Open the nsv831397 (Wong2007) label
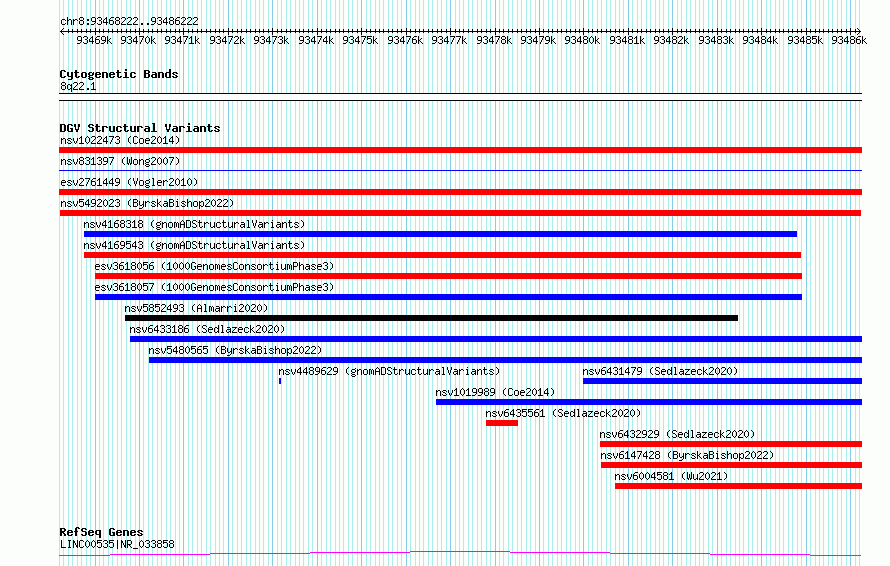The width and height of the screenshot is (890, 566). coord(120,161)
